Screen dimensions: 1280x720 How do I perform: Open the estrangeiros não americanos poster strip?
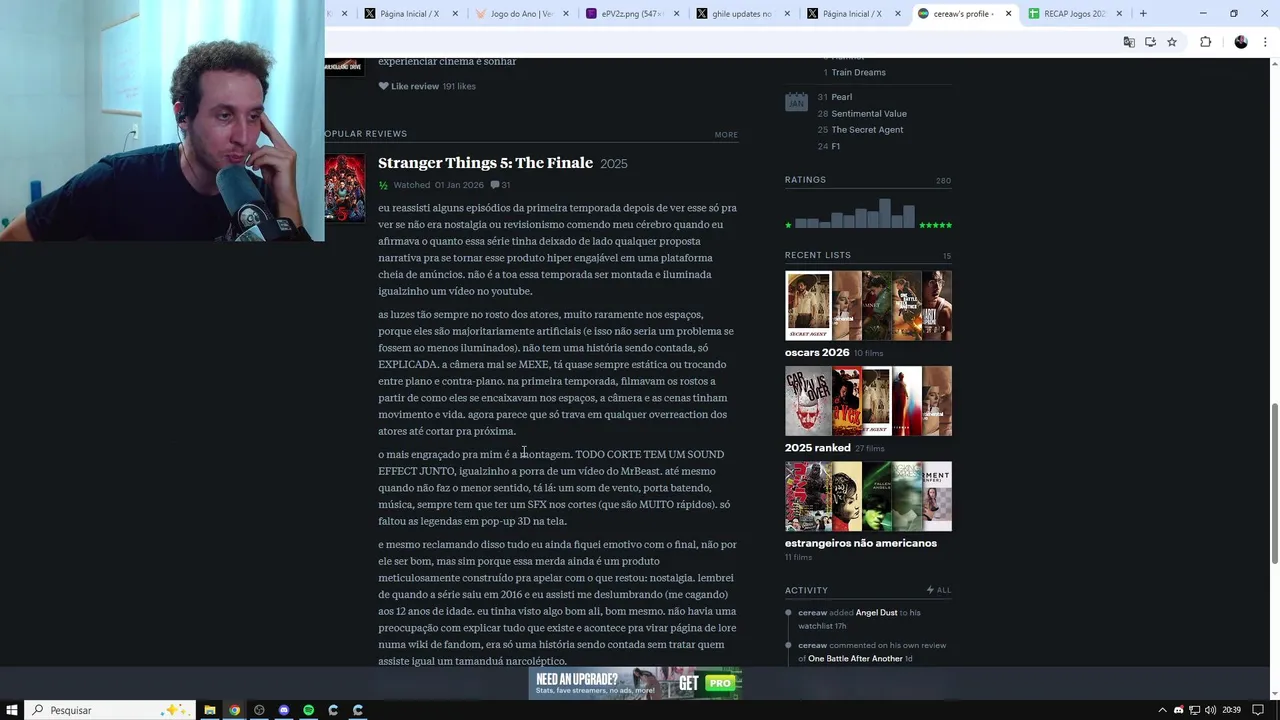tap(868, 496)
